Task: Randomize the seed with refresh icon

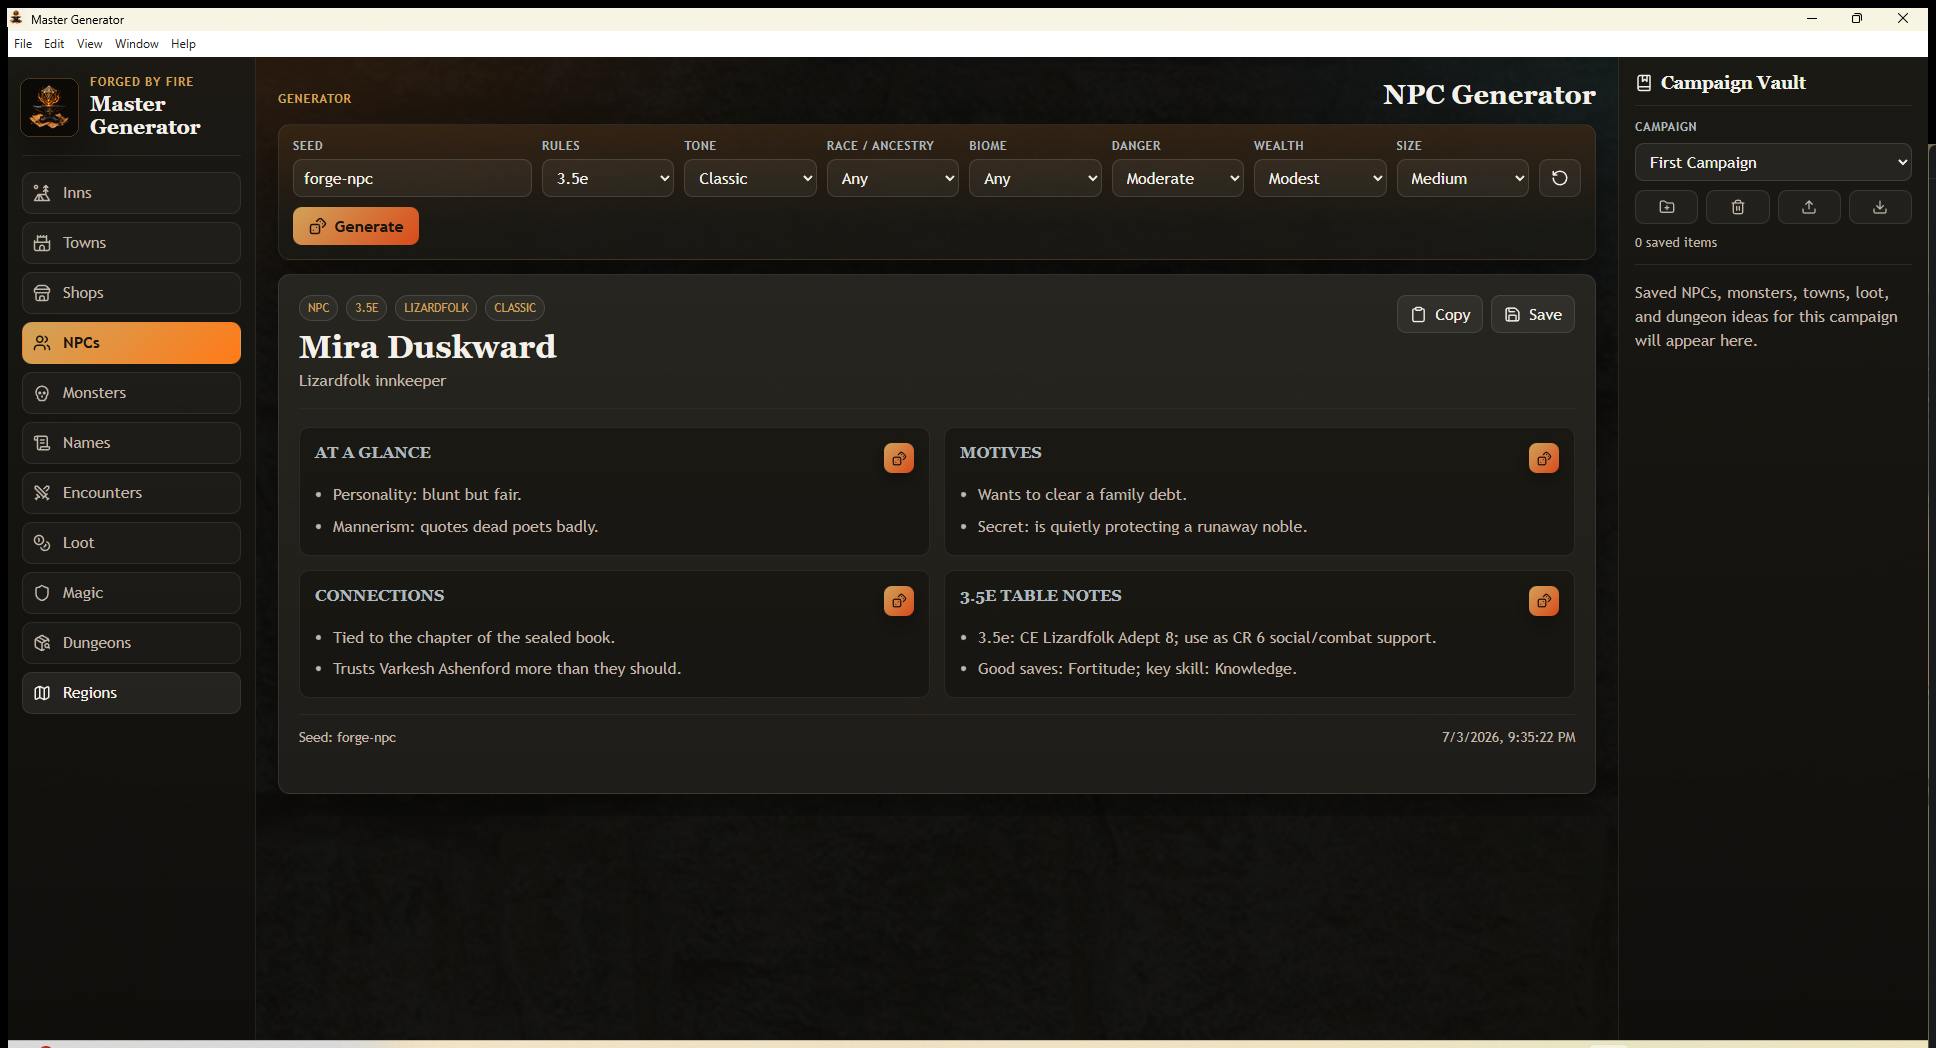Action: pos(1559,178)
